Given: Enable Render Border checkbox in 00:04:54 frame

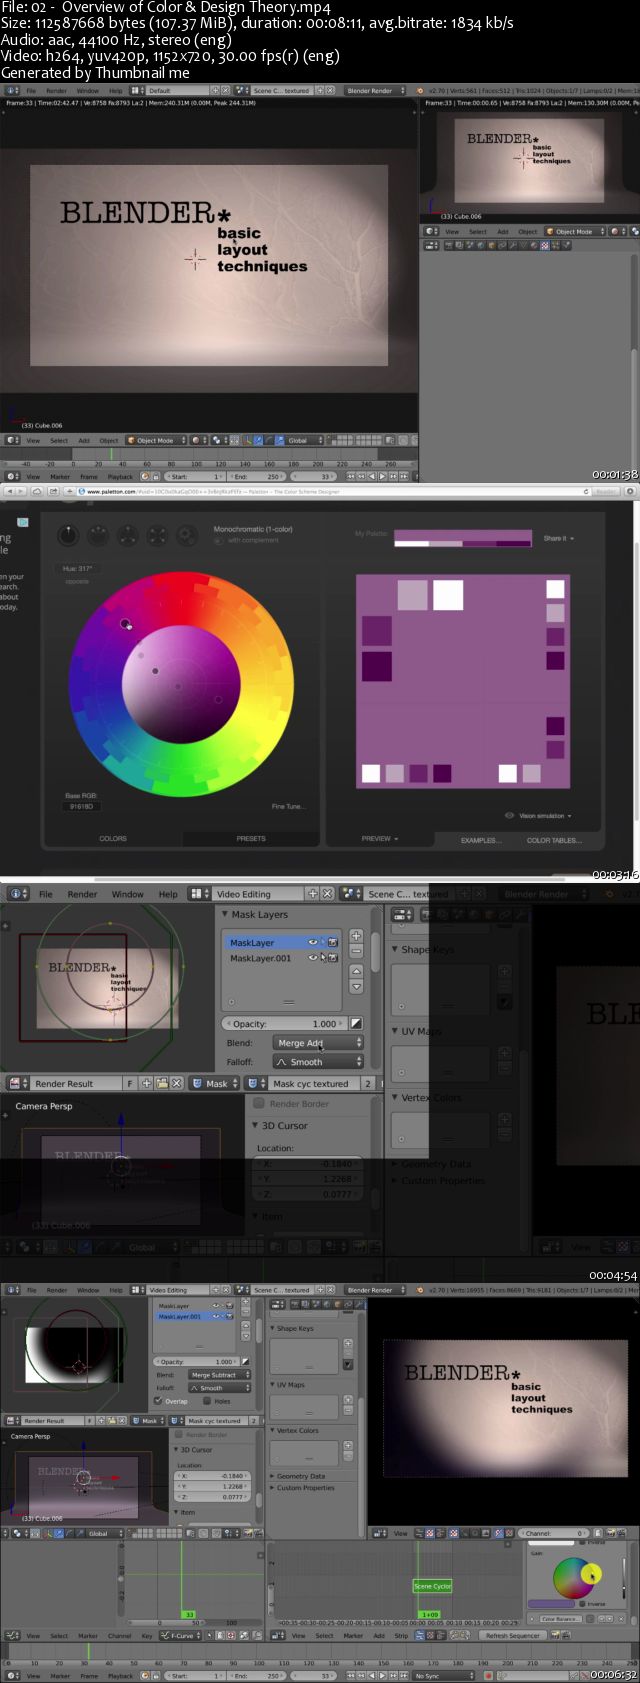Looking at the screenshot, I should point(259,1104).
